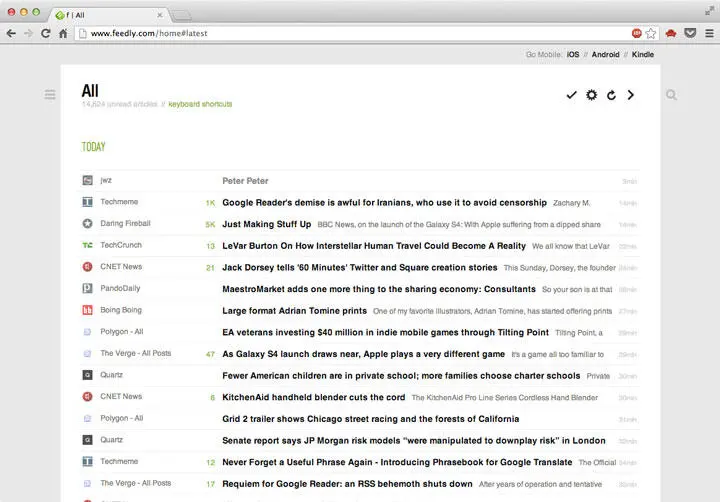Refresh the feed with the circular arrow
This screenshot has height=502, width=720.
click(x=611, y=95)
